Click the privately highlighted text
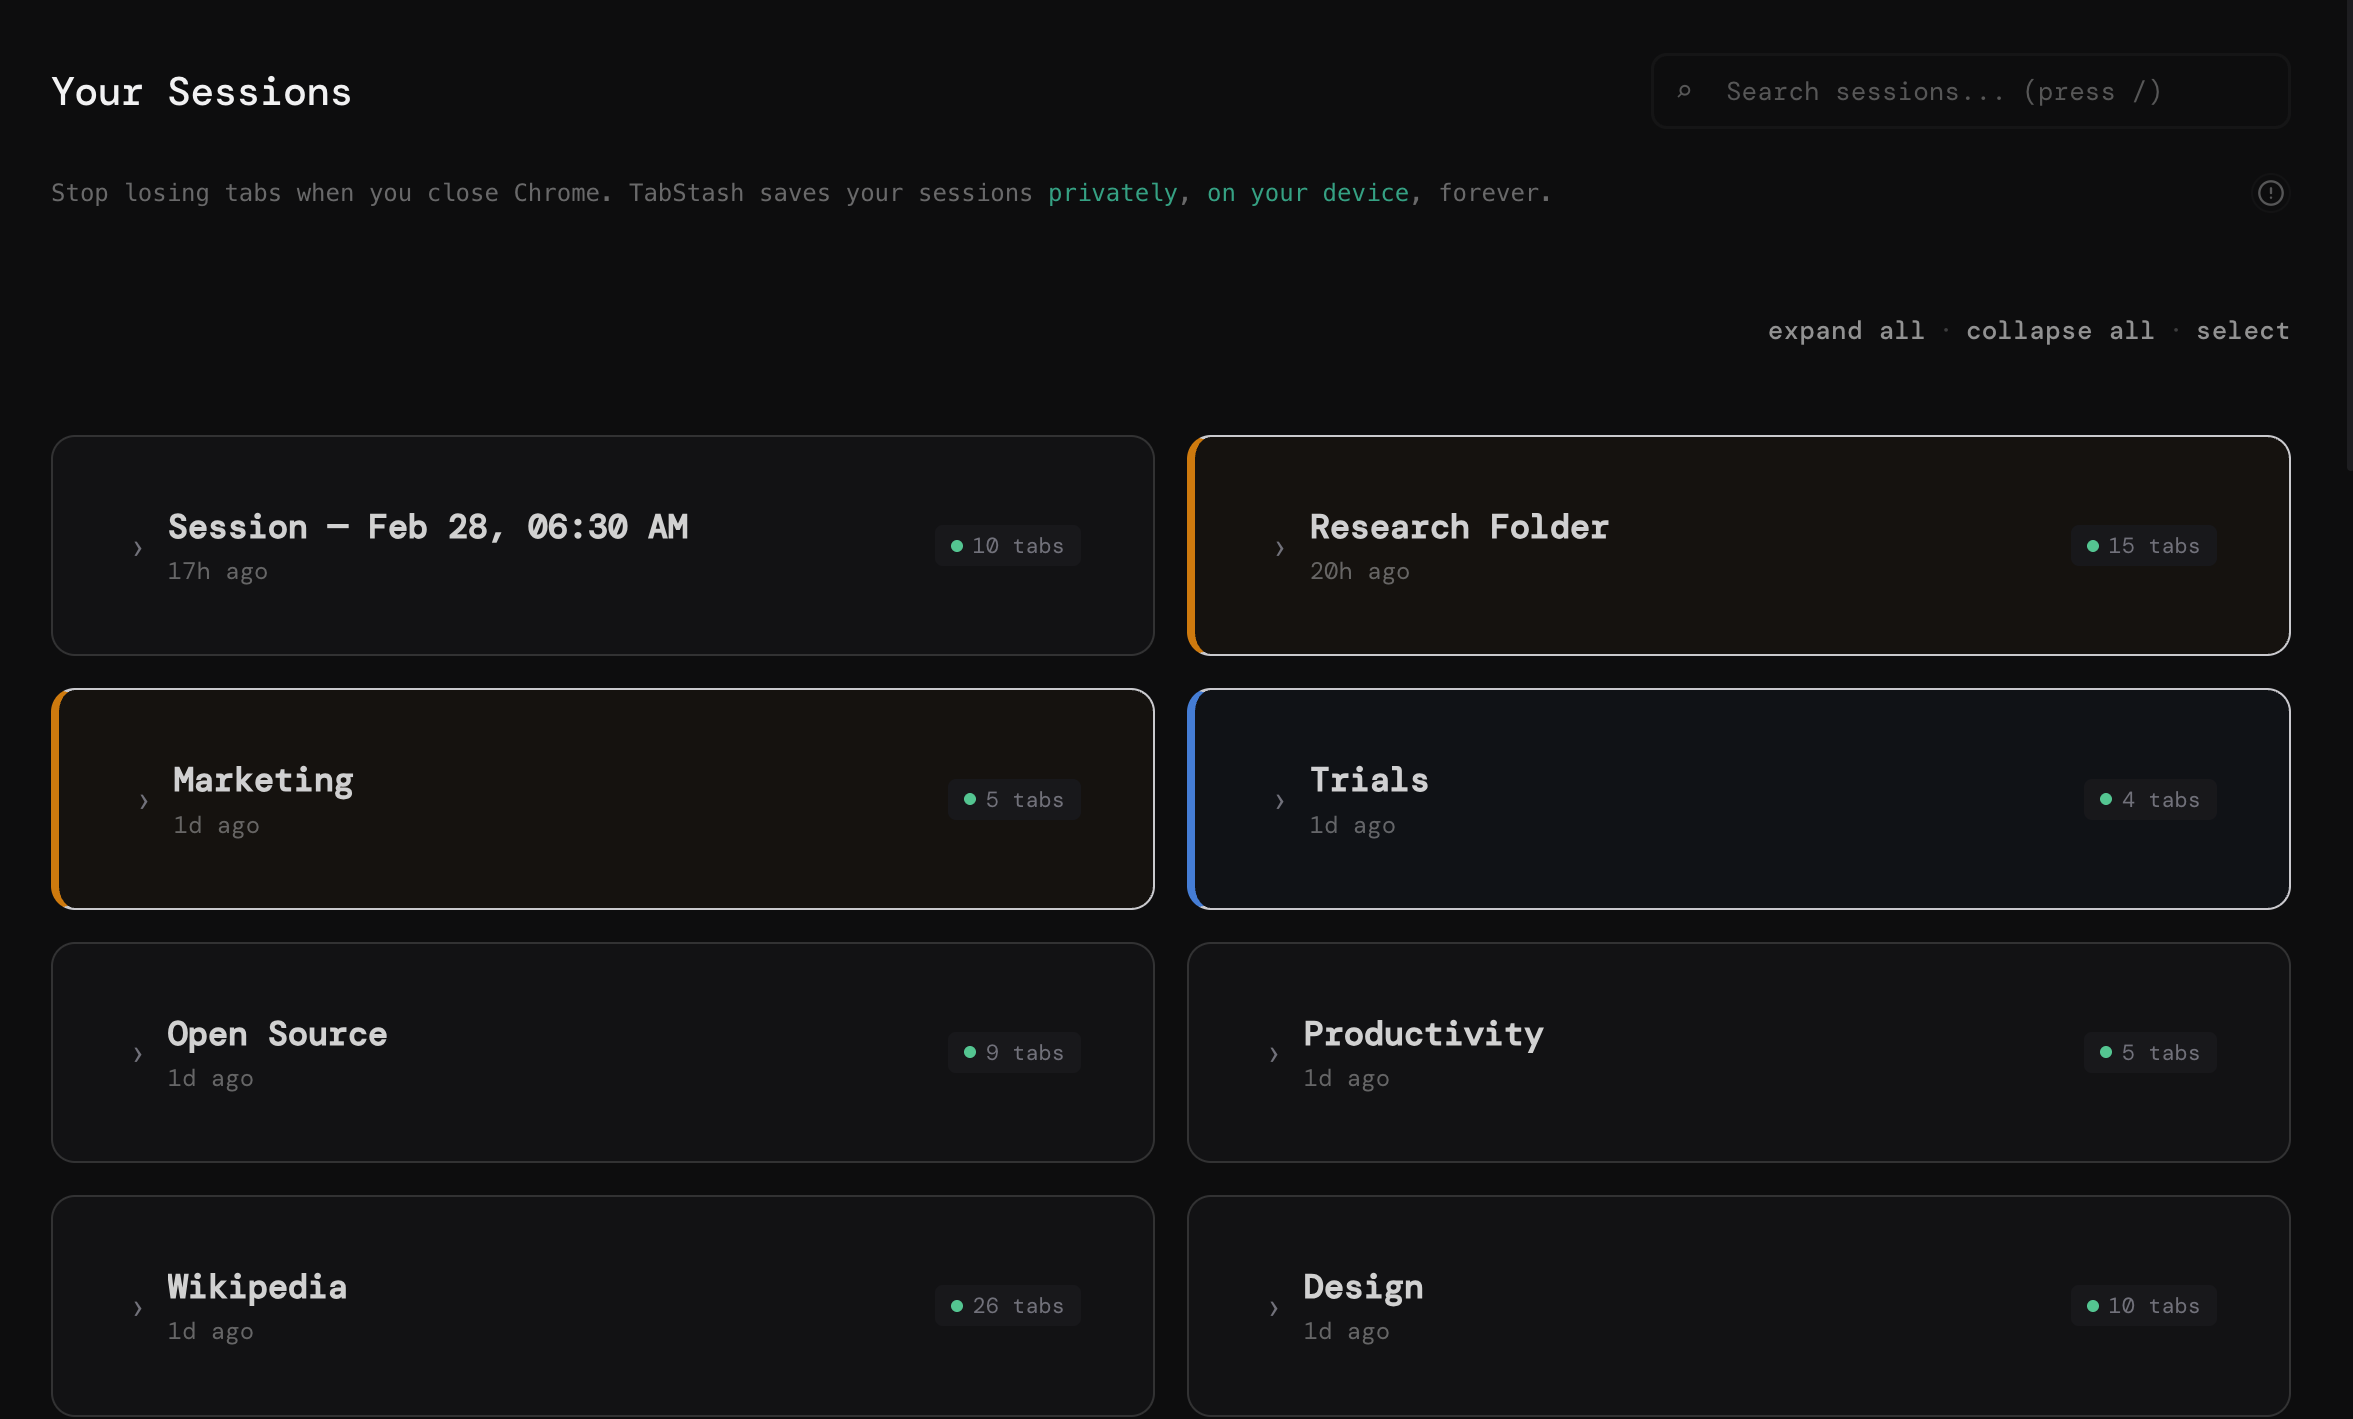2353x1419 pixels. [x=1111, y=193]
